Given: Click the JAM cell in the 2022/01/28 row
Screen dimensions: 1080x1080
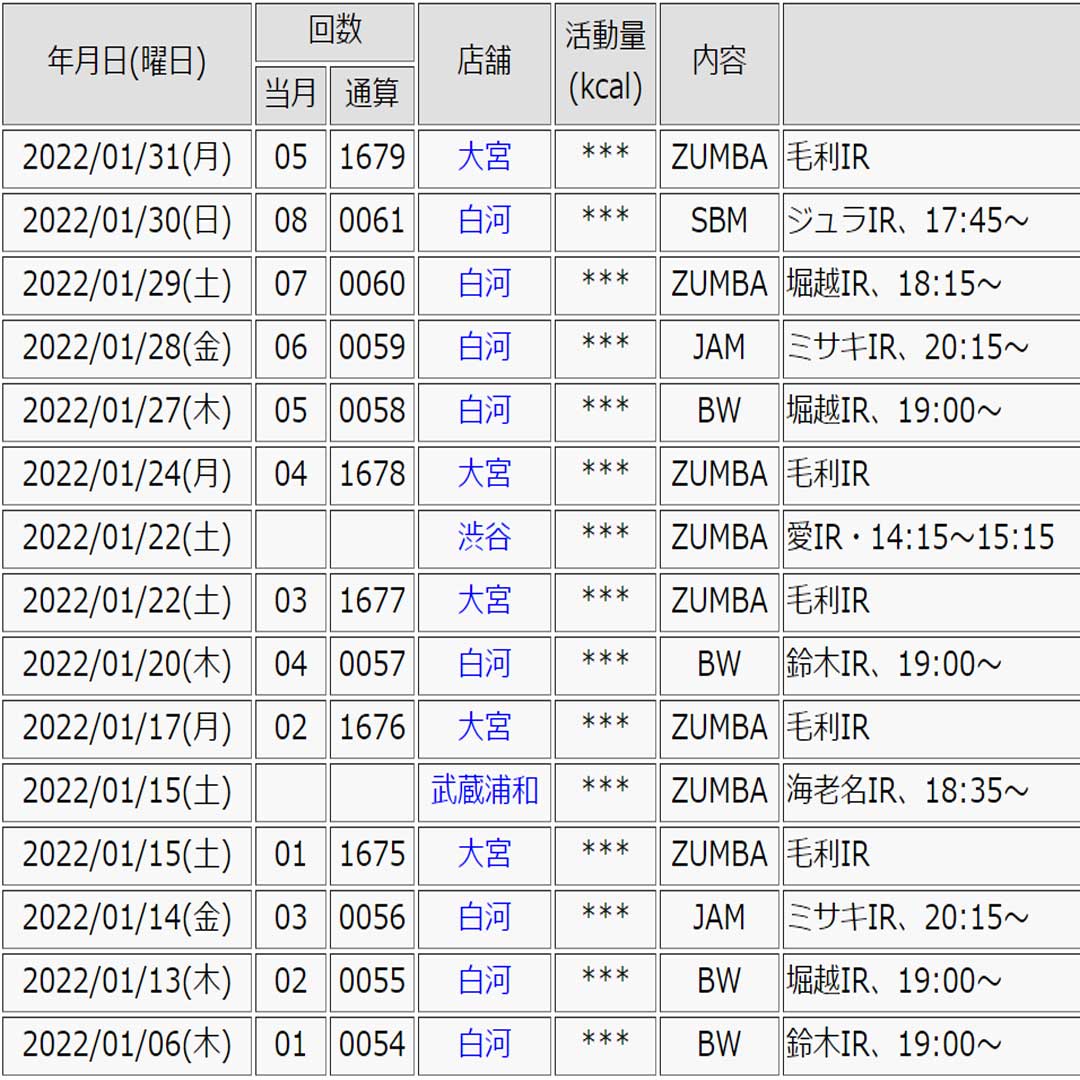Looking at the screenshot, I should pyautogui.click(x=719, y=349).
